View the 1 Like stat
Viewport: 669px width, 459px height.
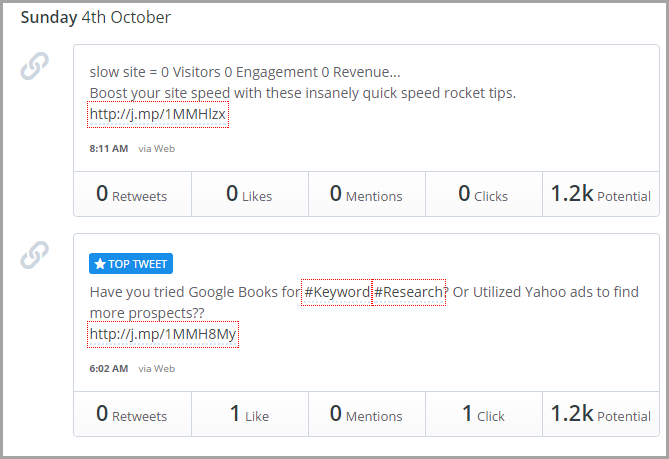coord(250,414)
